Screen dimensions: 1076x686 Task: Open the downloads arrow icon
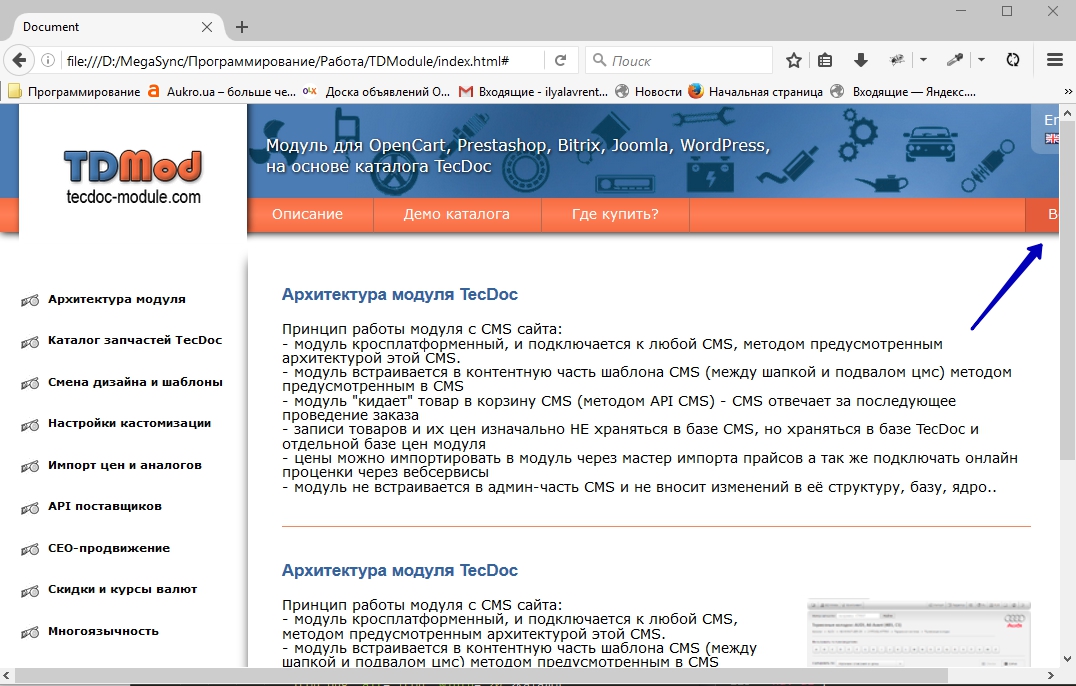[860, 60]
